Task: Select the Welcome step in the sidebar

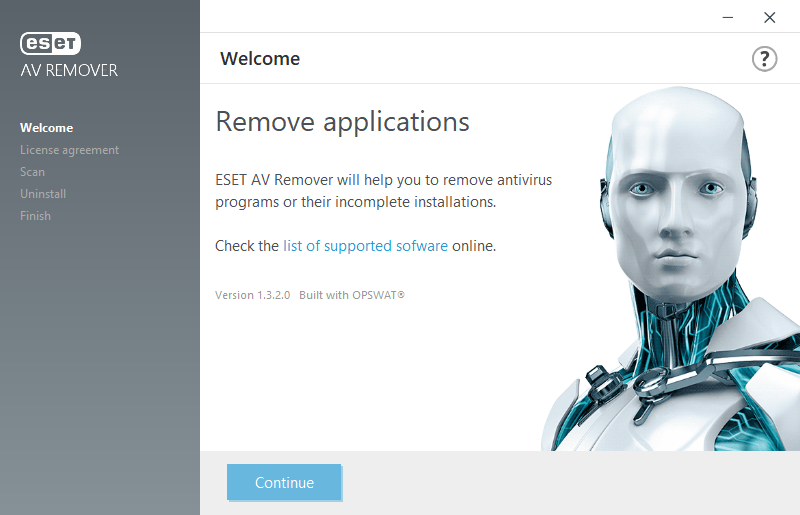Action: (x=46, y=128)
